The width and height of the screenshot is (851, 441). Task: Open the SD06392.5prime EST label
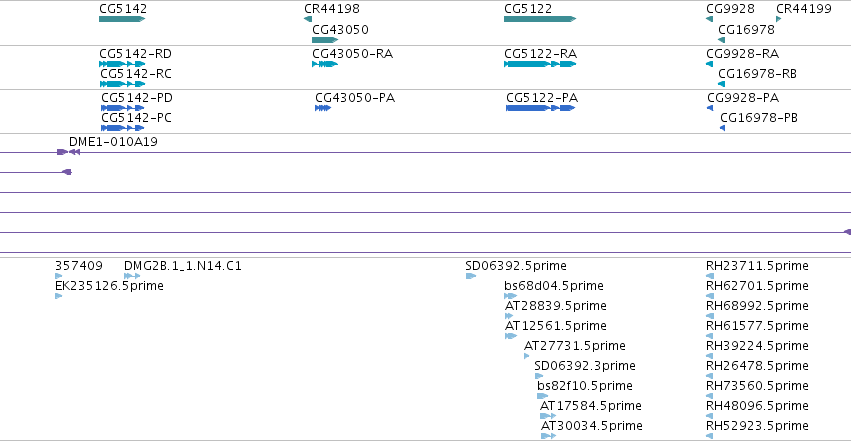(516, 266)
